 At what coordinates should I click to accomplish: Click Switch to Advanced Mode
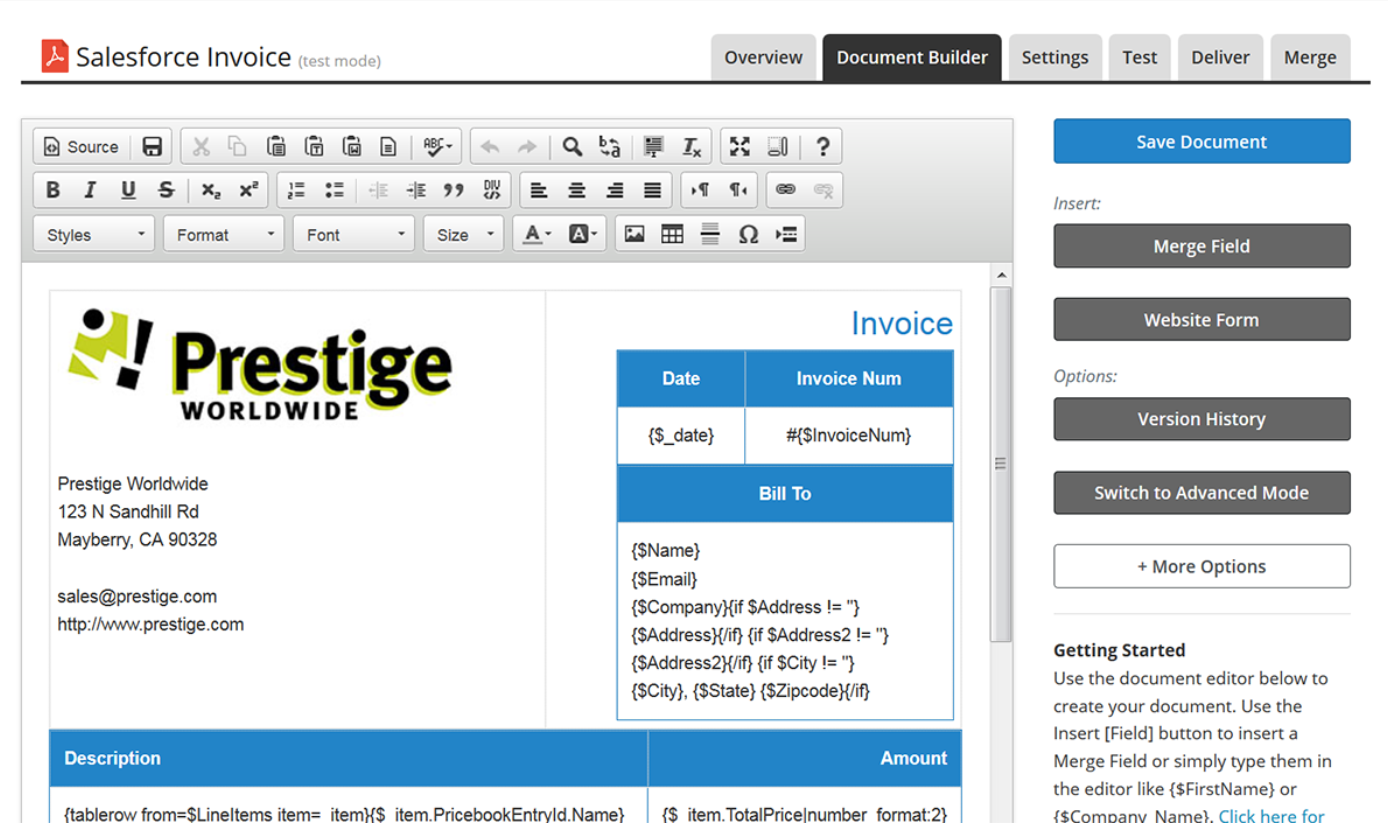pos(1202,493)
